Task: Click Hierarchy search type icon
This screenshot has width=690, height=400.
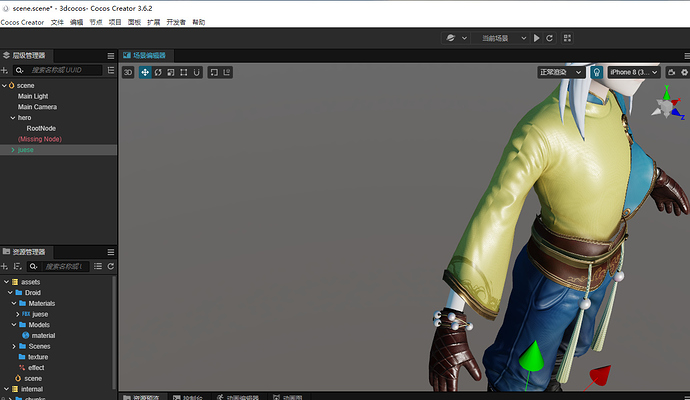Action: point(19,70)
